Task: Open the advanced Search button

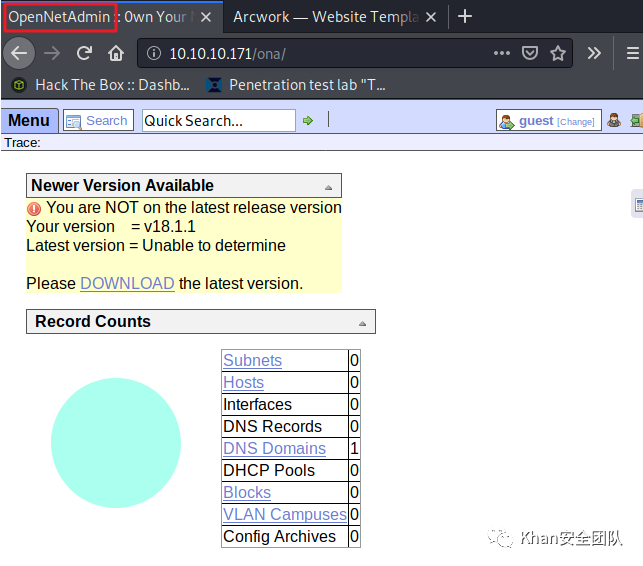Action: coord(98,121)
